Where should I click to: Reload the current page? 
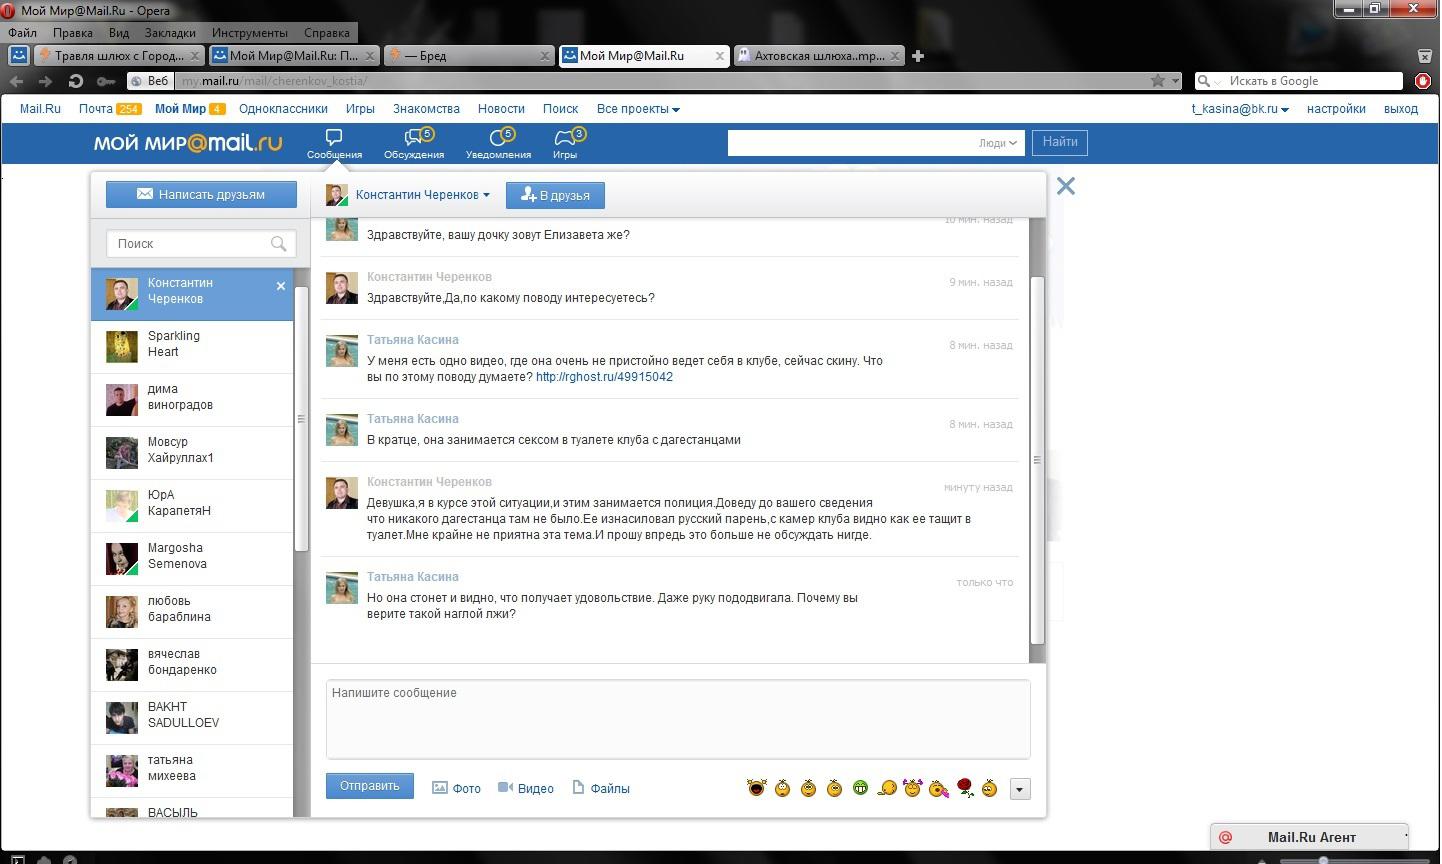75,81
